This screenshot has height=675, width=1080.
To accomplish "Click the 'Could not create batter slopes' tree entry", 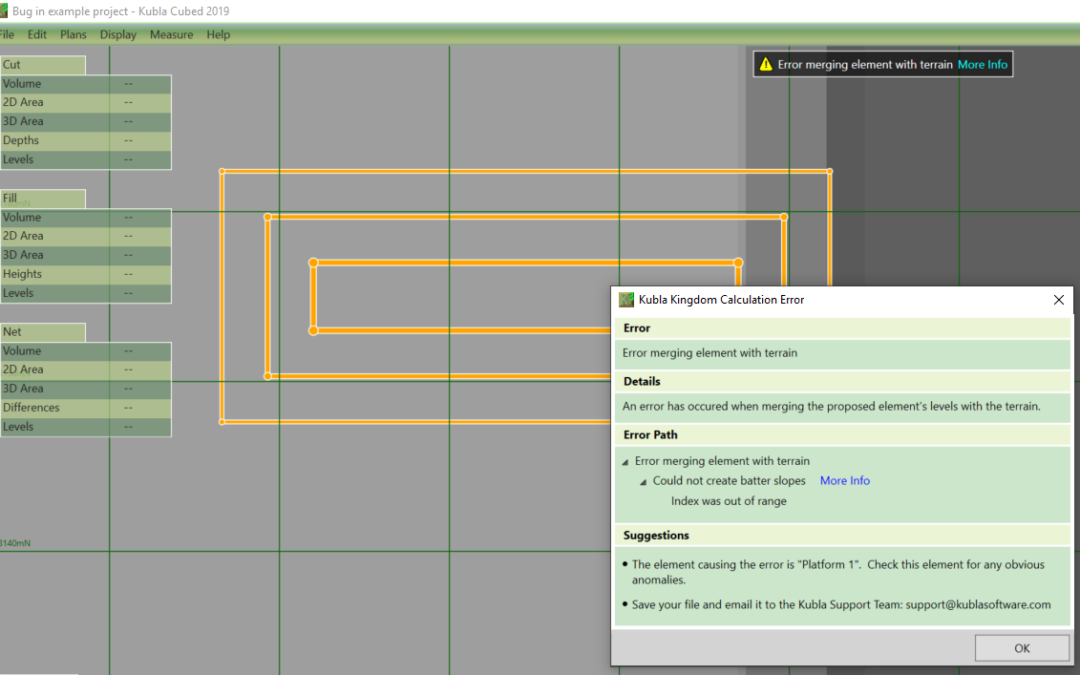I will click(x=729, y=481).
